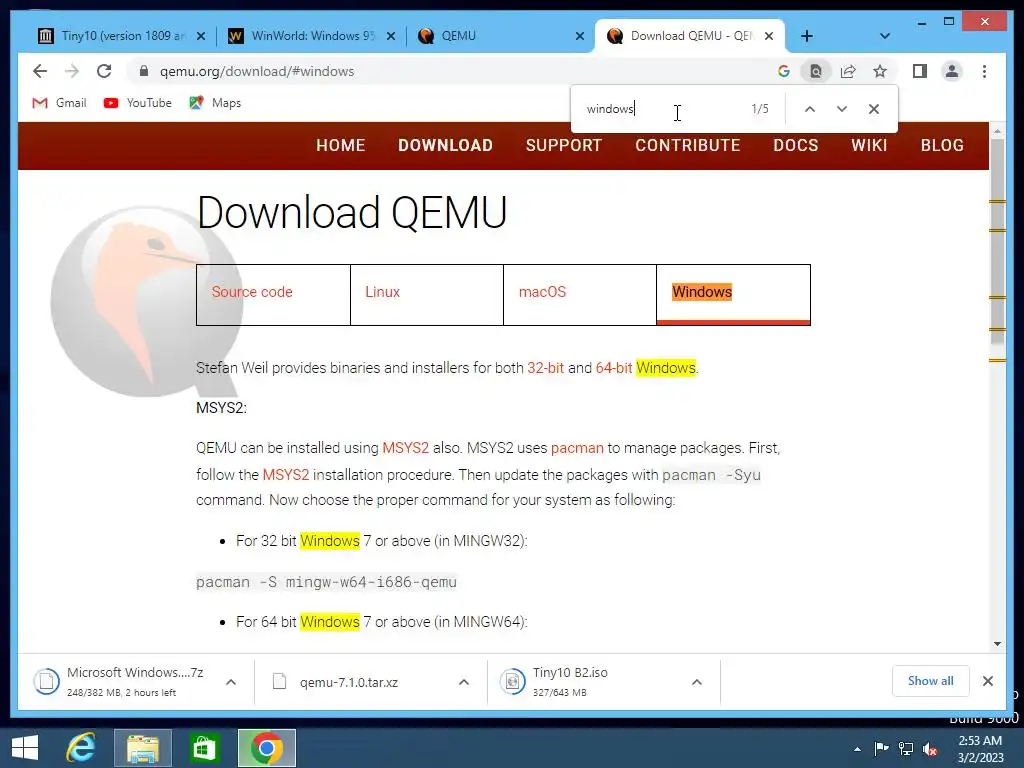
Task: Open the tab search chevron
Action: click(x=885, y=36)
